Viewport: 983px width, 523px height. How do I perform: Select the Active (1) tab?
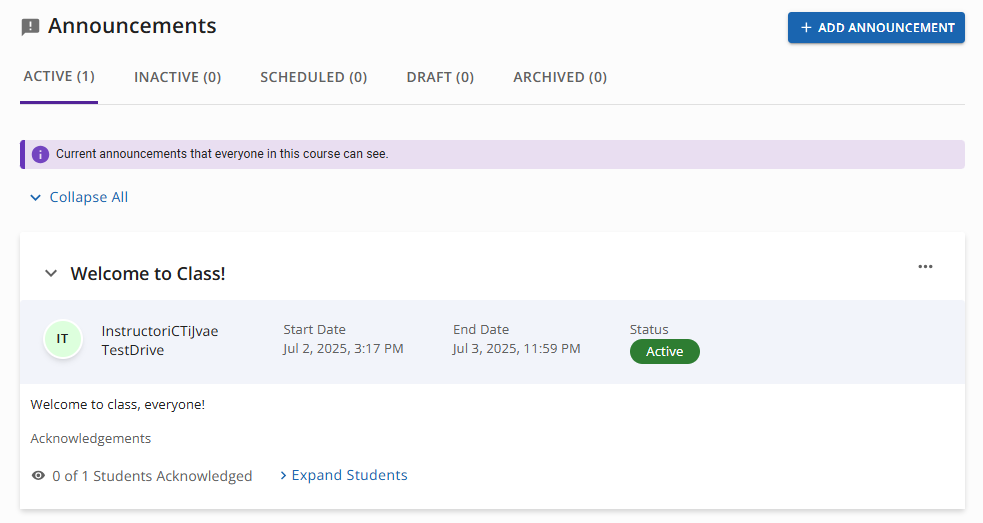pos(59,77)
